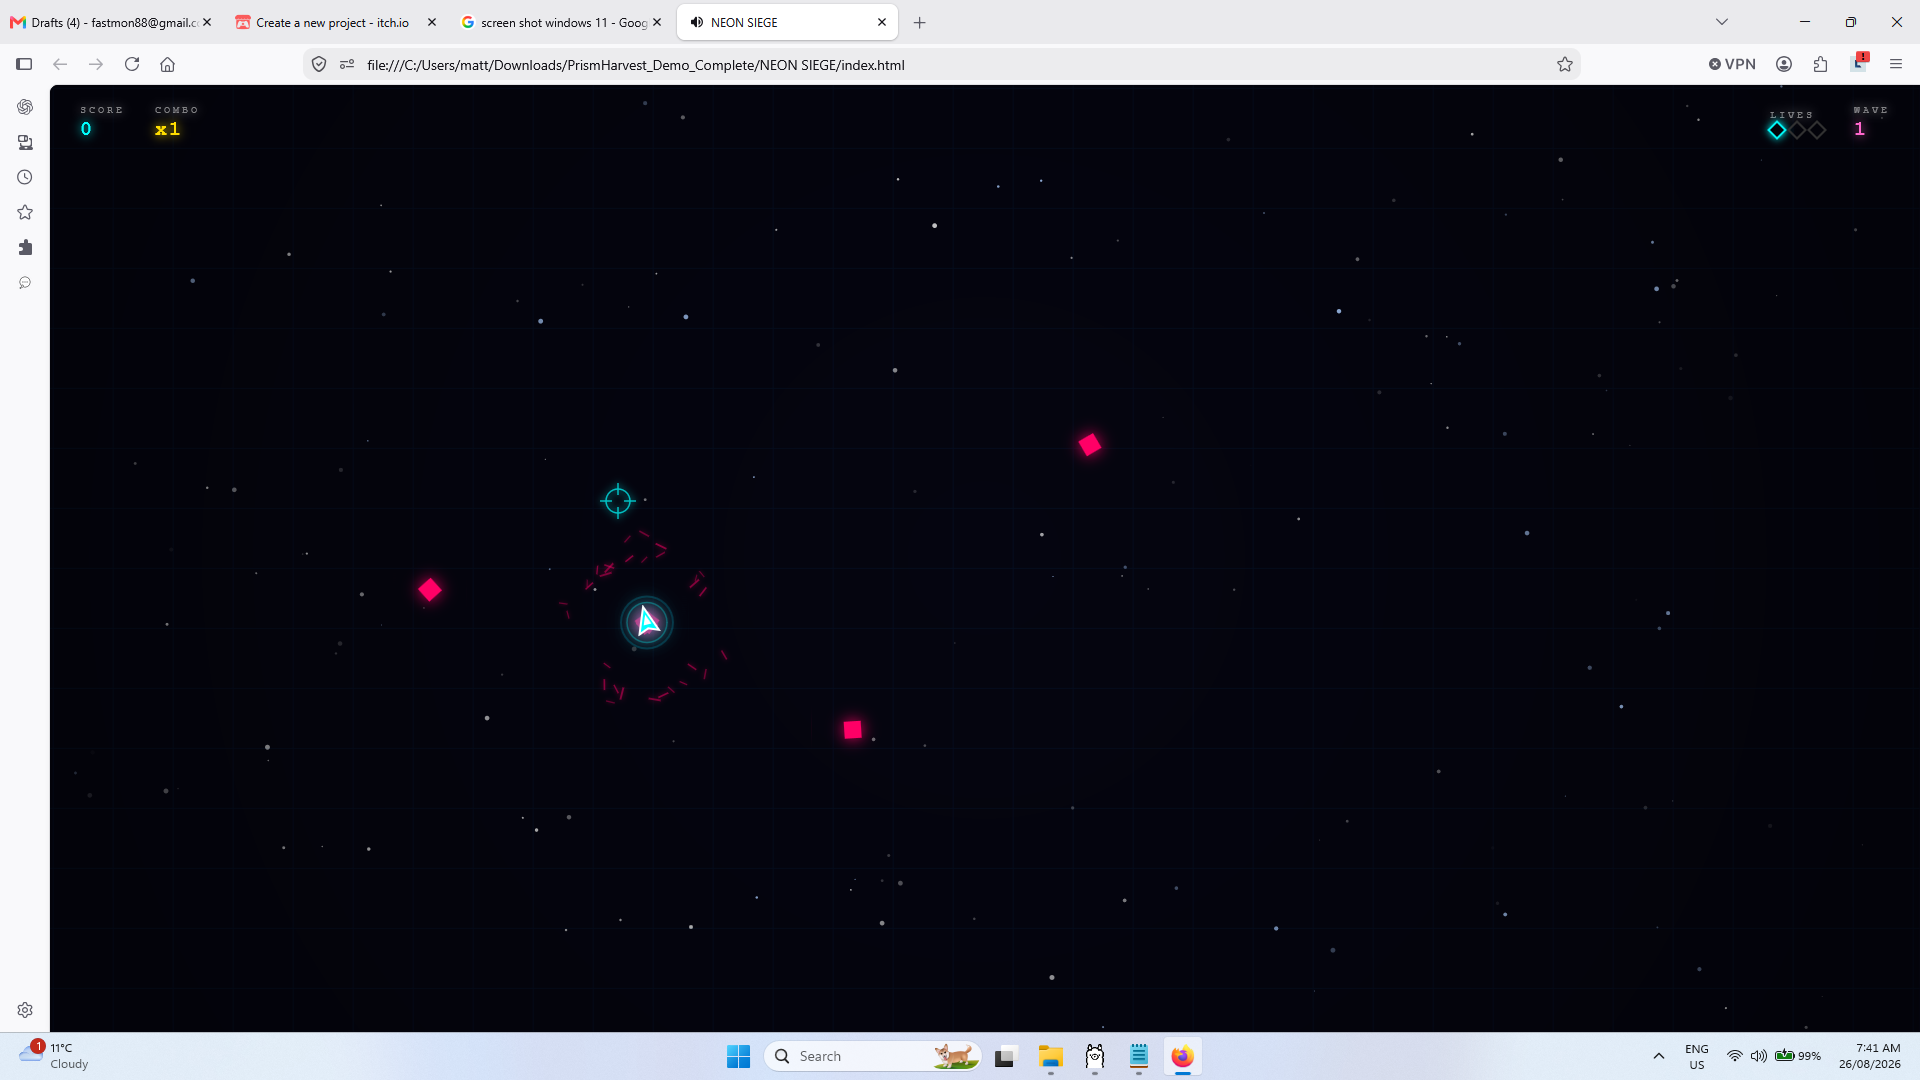
Task: Open History from the sidebar clock icon
Action: (x=25, y=177)
